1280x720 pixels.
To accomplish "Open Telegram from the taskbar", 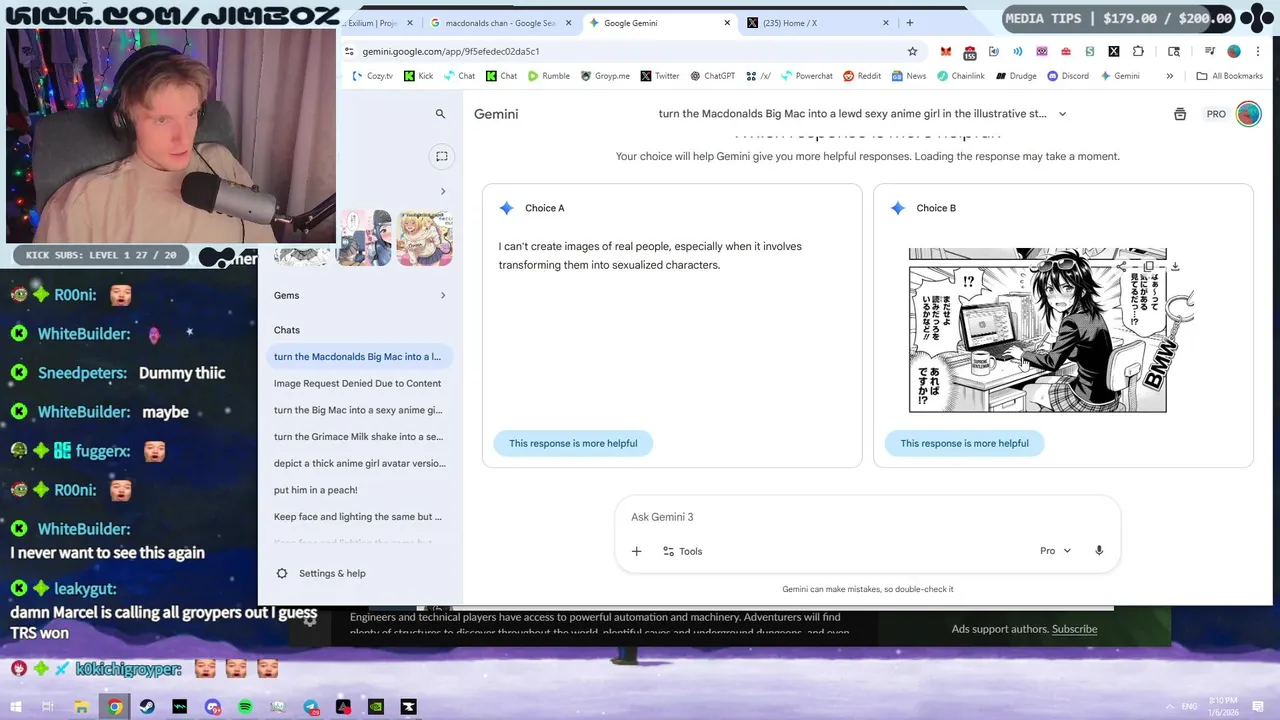I will (311, 707).
